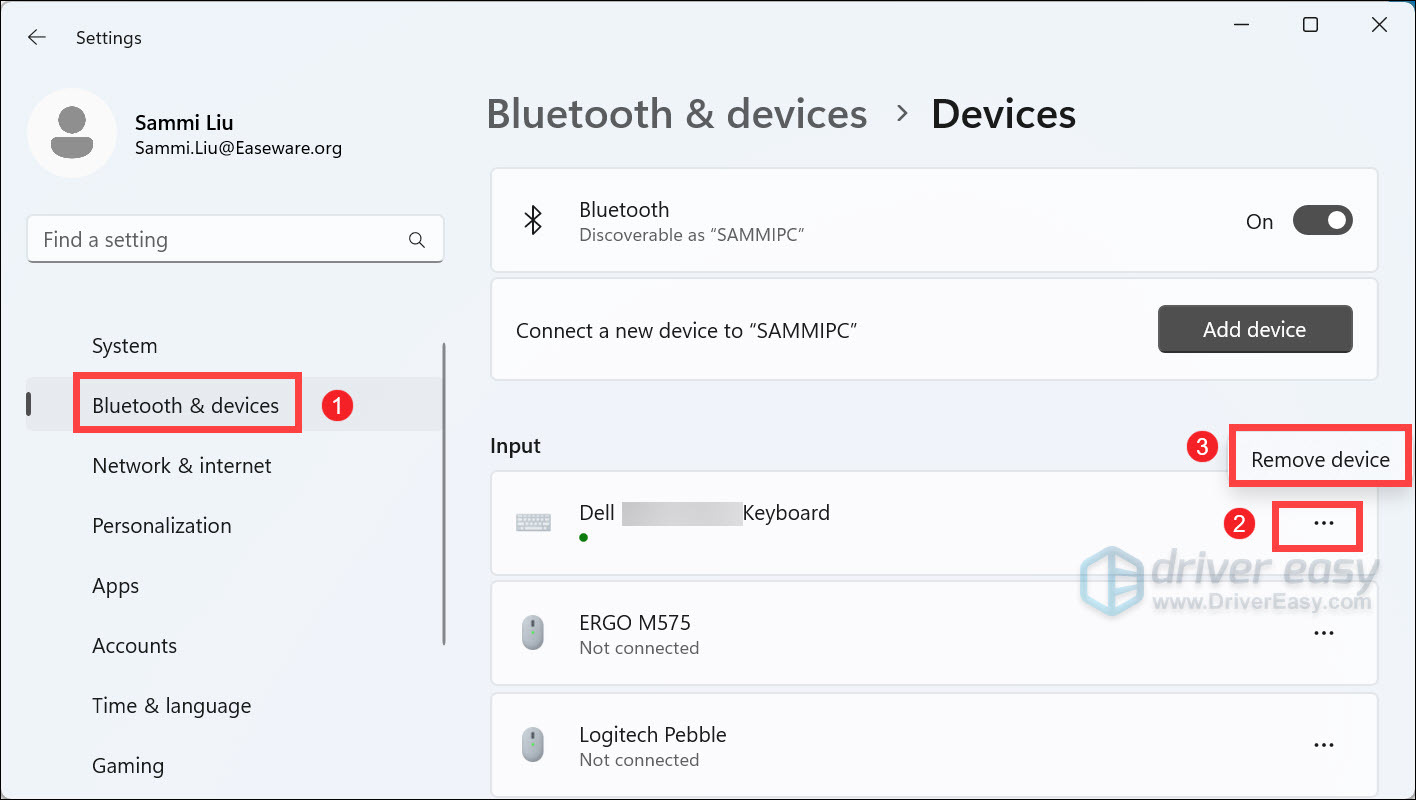Open the Gaming settings page
The height and width of the screenshot is (800, 1416).
click(x=128, y=765)
